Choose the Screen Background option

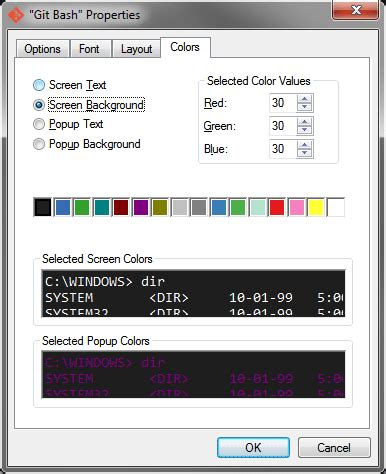[x=39, y=105]
